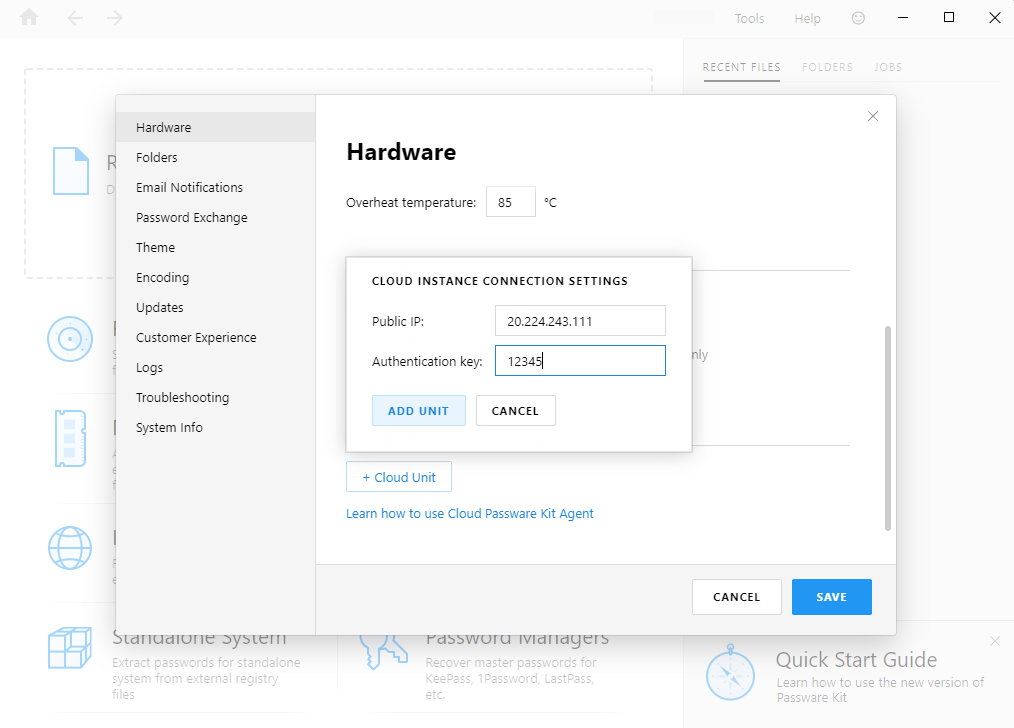Click the Password Managers heading
This screenshot has height=728, width=1014.
[x=517, y=637]
